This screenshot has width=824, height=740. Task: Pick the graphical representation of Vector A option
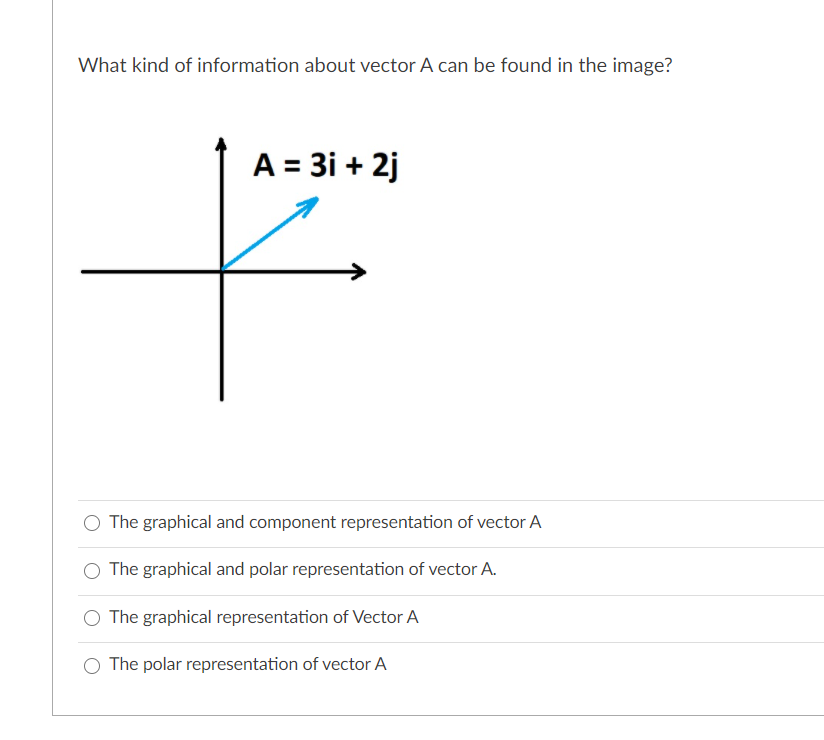(x=91, y=617)
